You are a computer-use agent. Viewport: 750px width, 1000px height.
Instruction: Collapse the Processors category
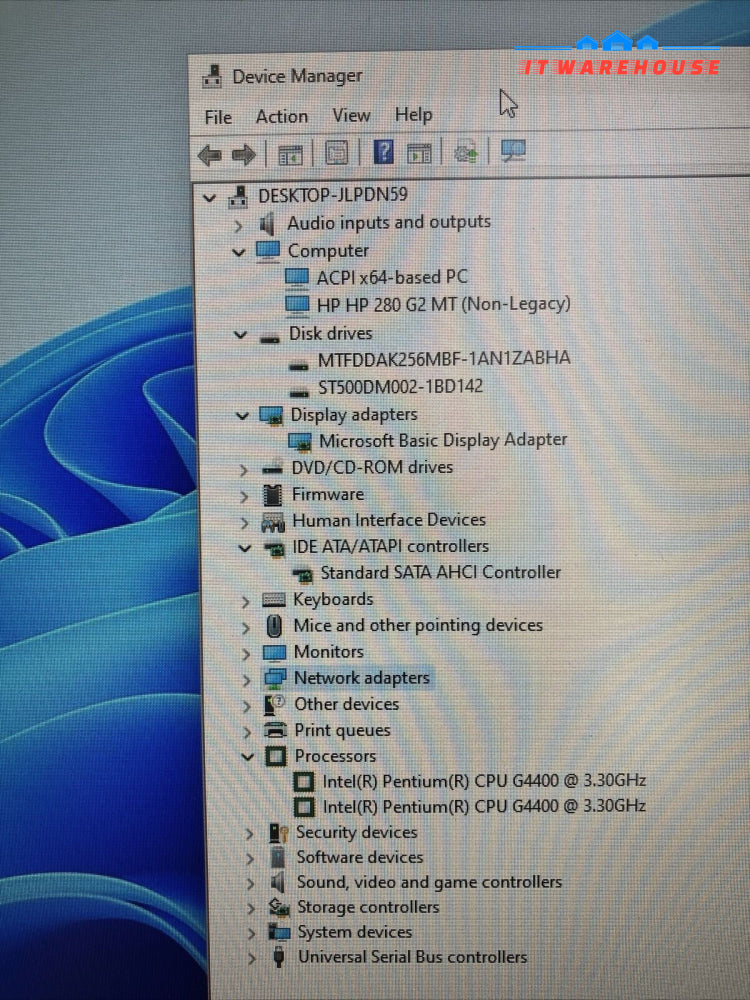[247, 758]
